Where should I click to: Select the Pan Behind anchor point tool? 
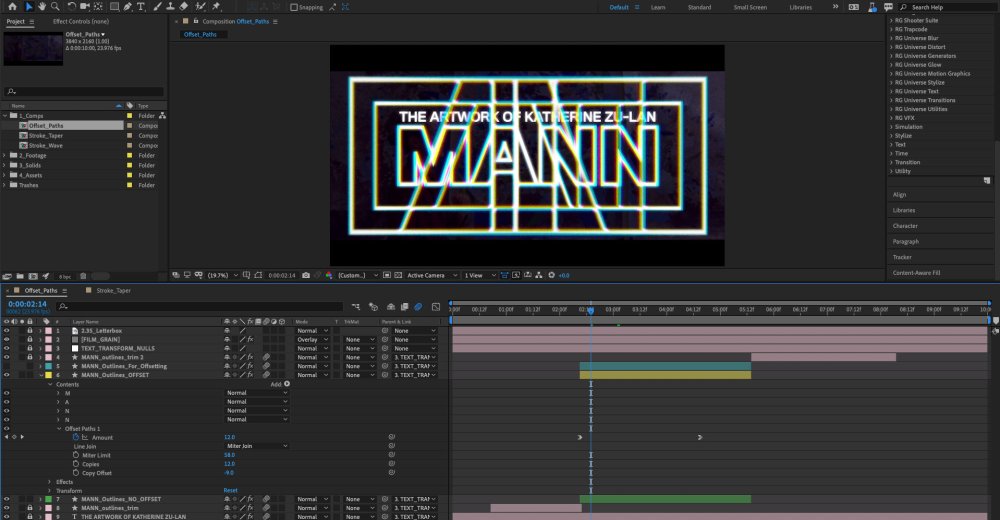98,6
